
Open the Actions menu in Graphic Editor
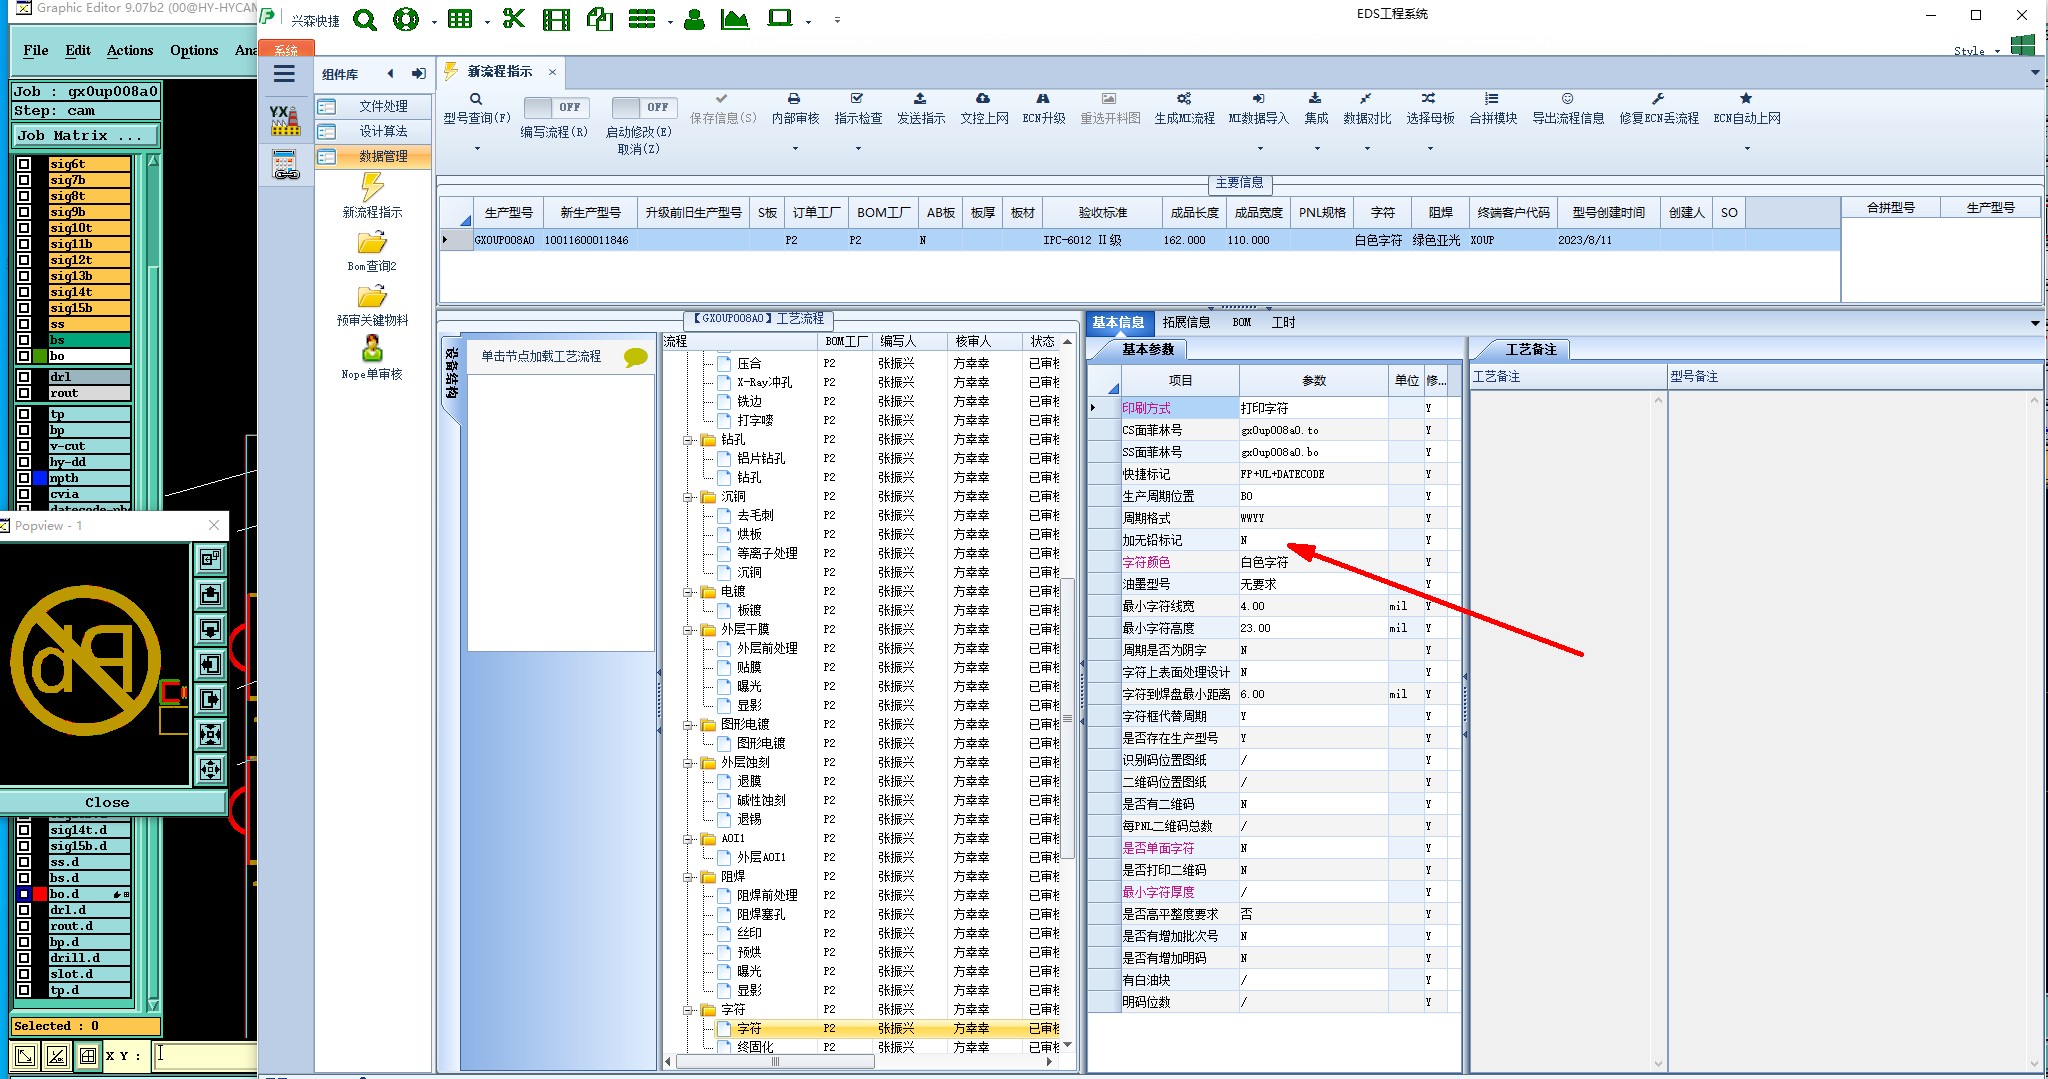(130, 50)
